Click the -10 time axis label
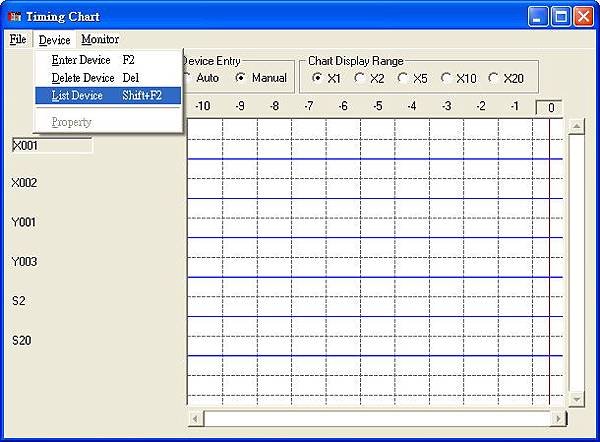This screenshot has width=600, height=442. [x=202, y=106]
